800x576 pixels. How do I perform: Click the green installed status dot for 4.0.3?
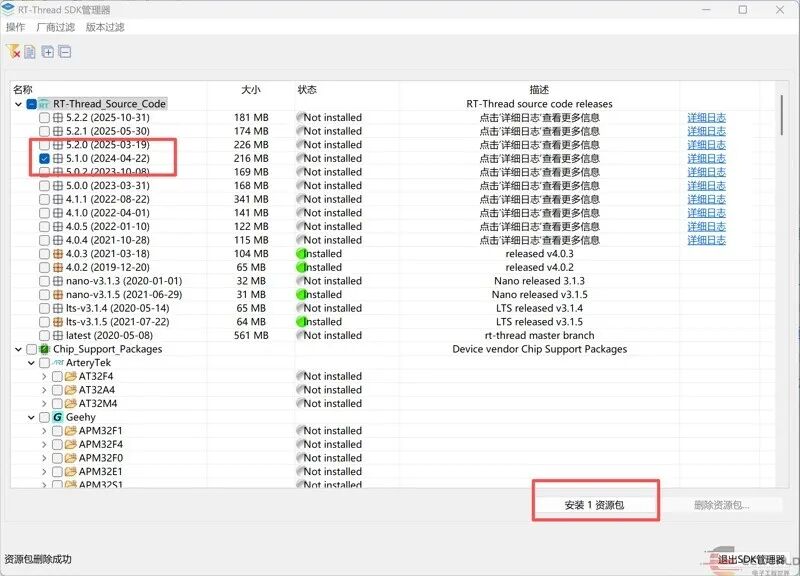pyautogui.click(x=301, y=254)
